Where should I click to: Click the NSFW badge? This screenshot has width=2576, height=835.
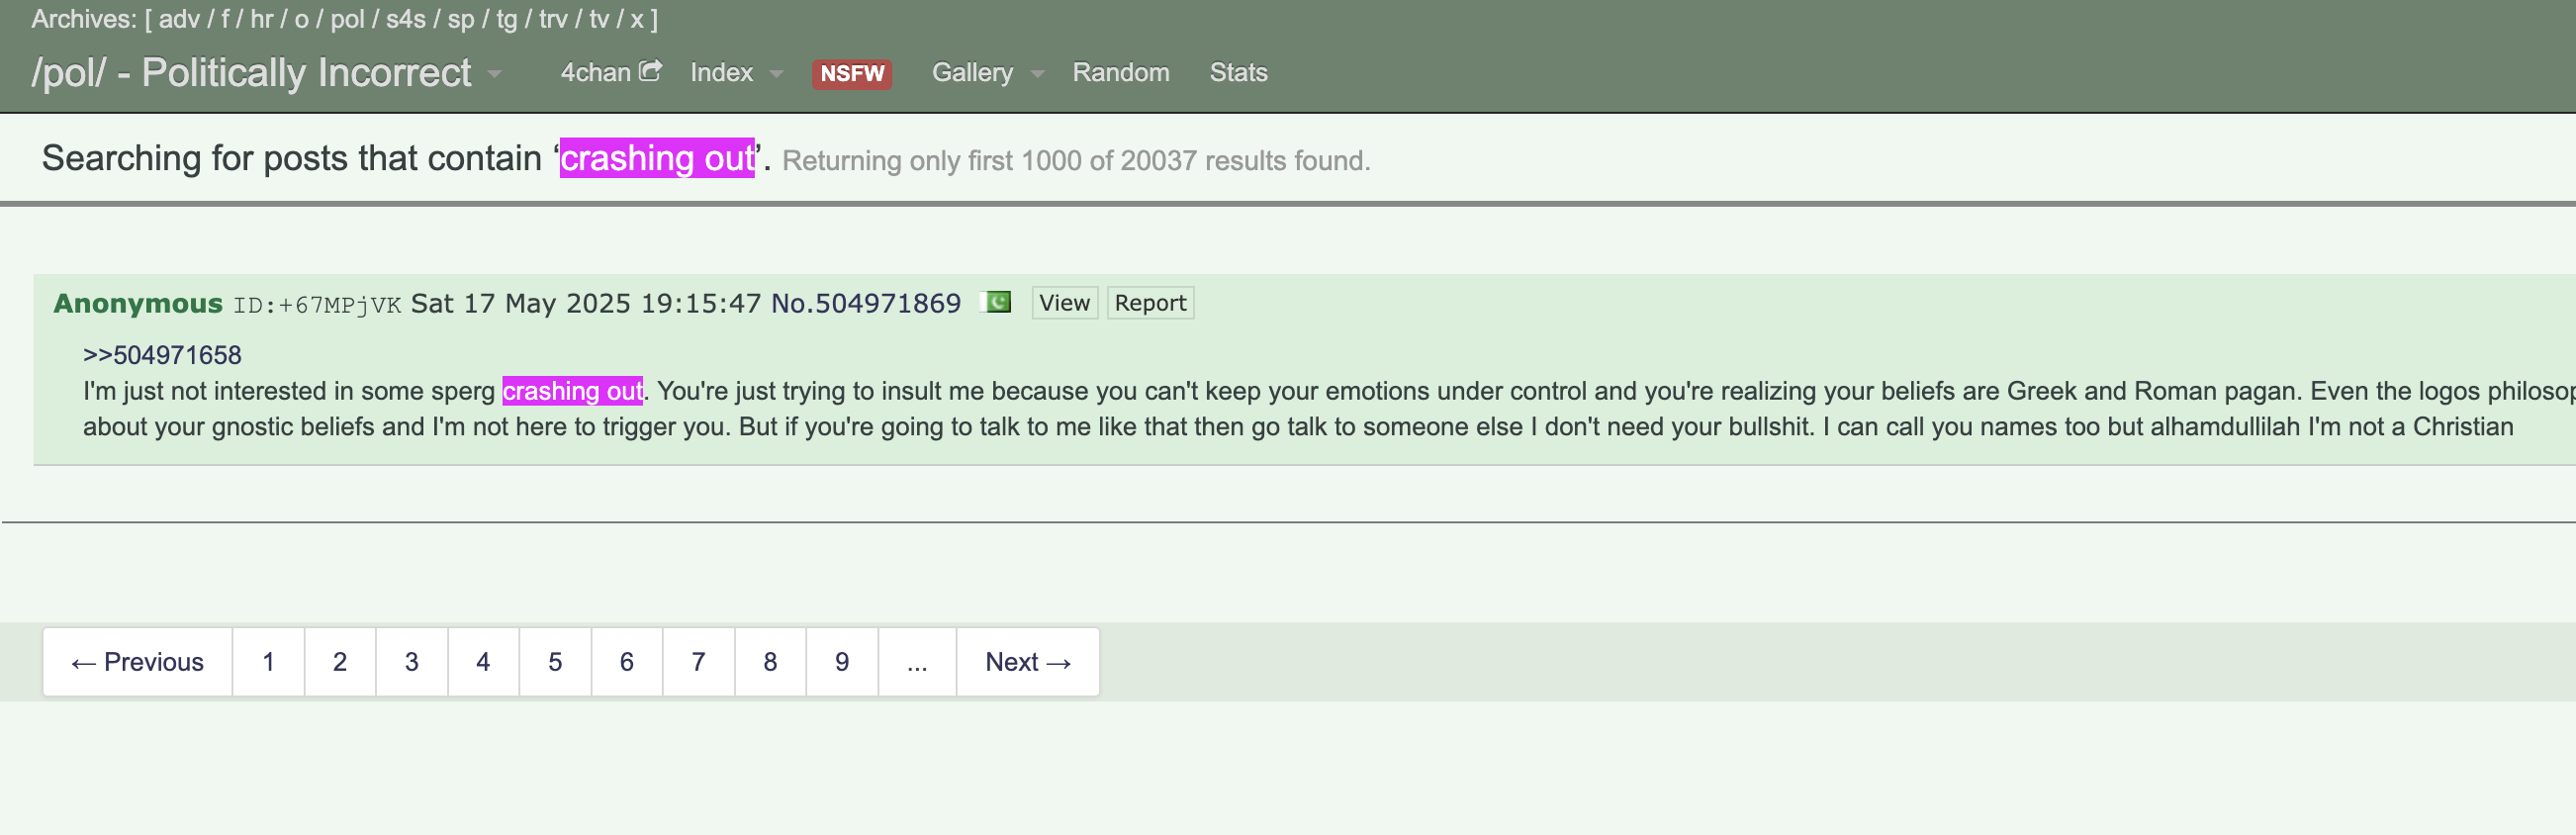tap(851, 73)
